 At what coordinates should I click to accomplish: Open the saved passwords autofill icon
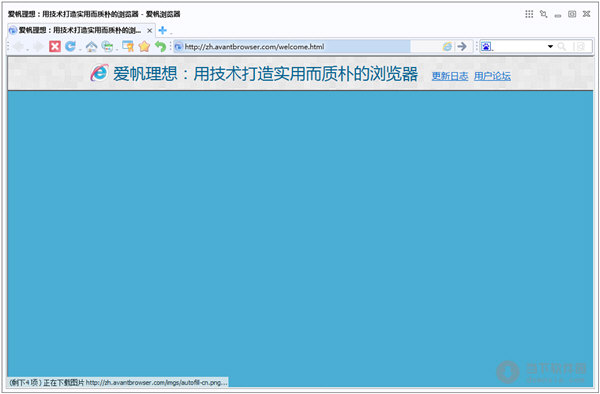coord(128,47)
